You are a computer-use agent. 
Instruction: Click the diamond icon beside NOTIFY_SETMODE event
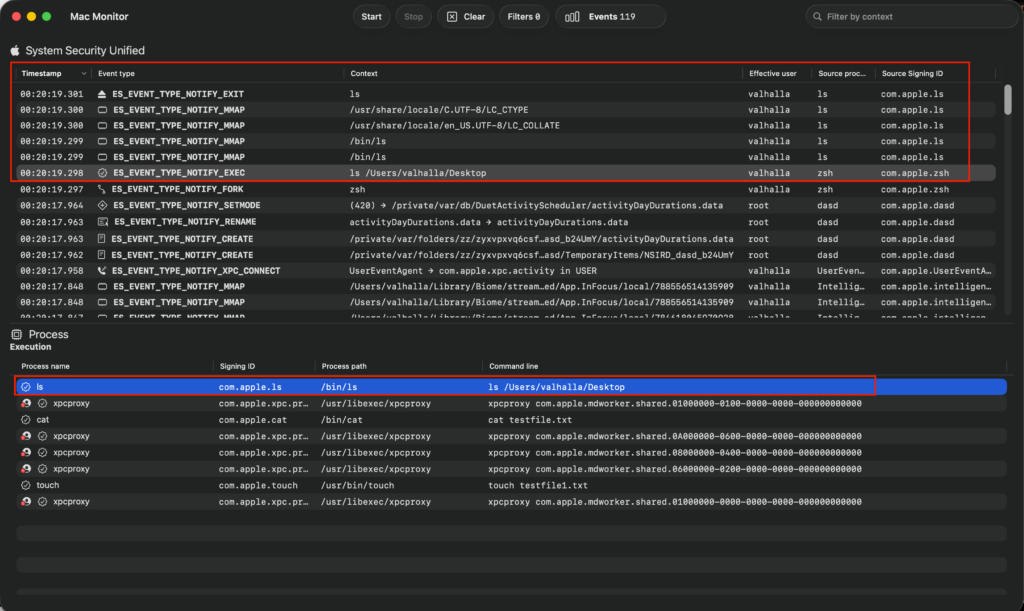(x=102, y=205)
